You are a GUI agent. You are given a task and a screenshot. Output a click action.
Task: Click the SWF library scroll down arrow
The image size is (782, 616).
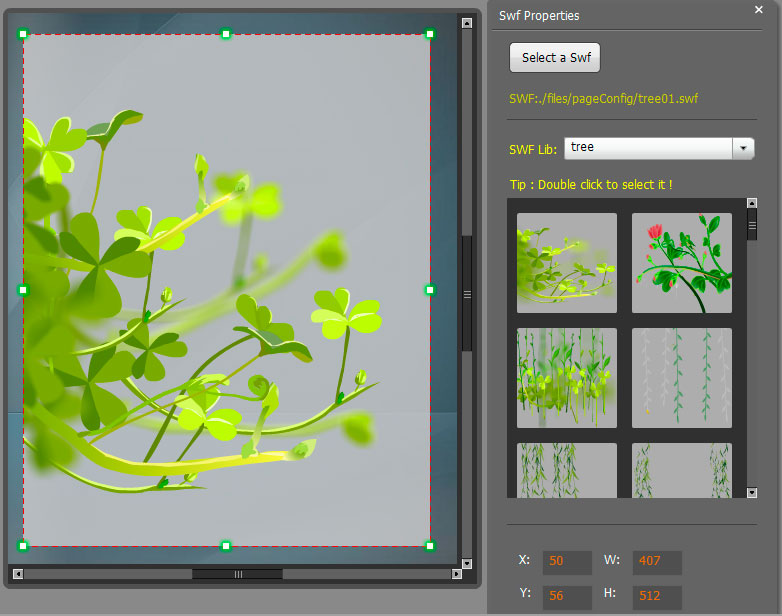(752, 491)
